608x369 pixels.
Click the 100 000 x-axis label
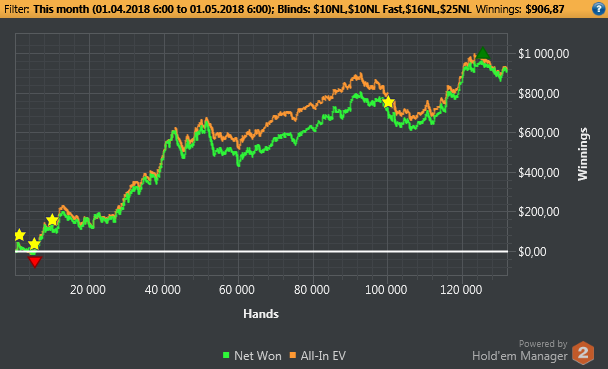[x=386, y=290]
